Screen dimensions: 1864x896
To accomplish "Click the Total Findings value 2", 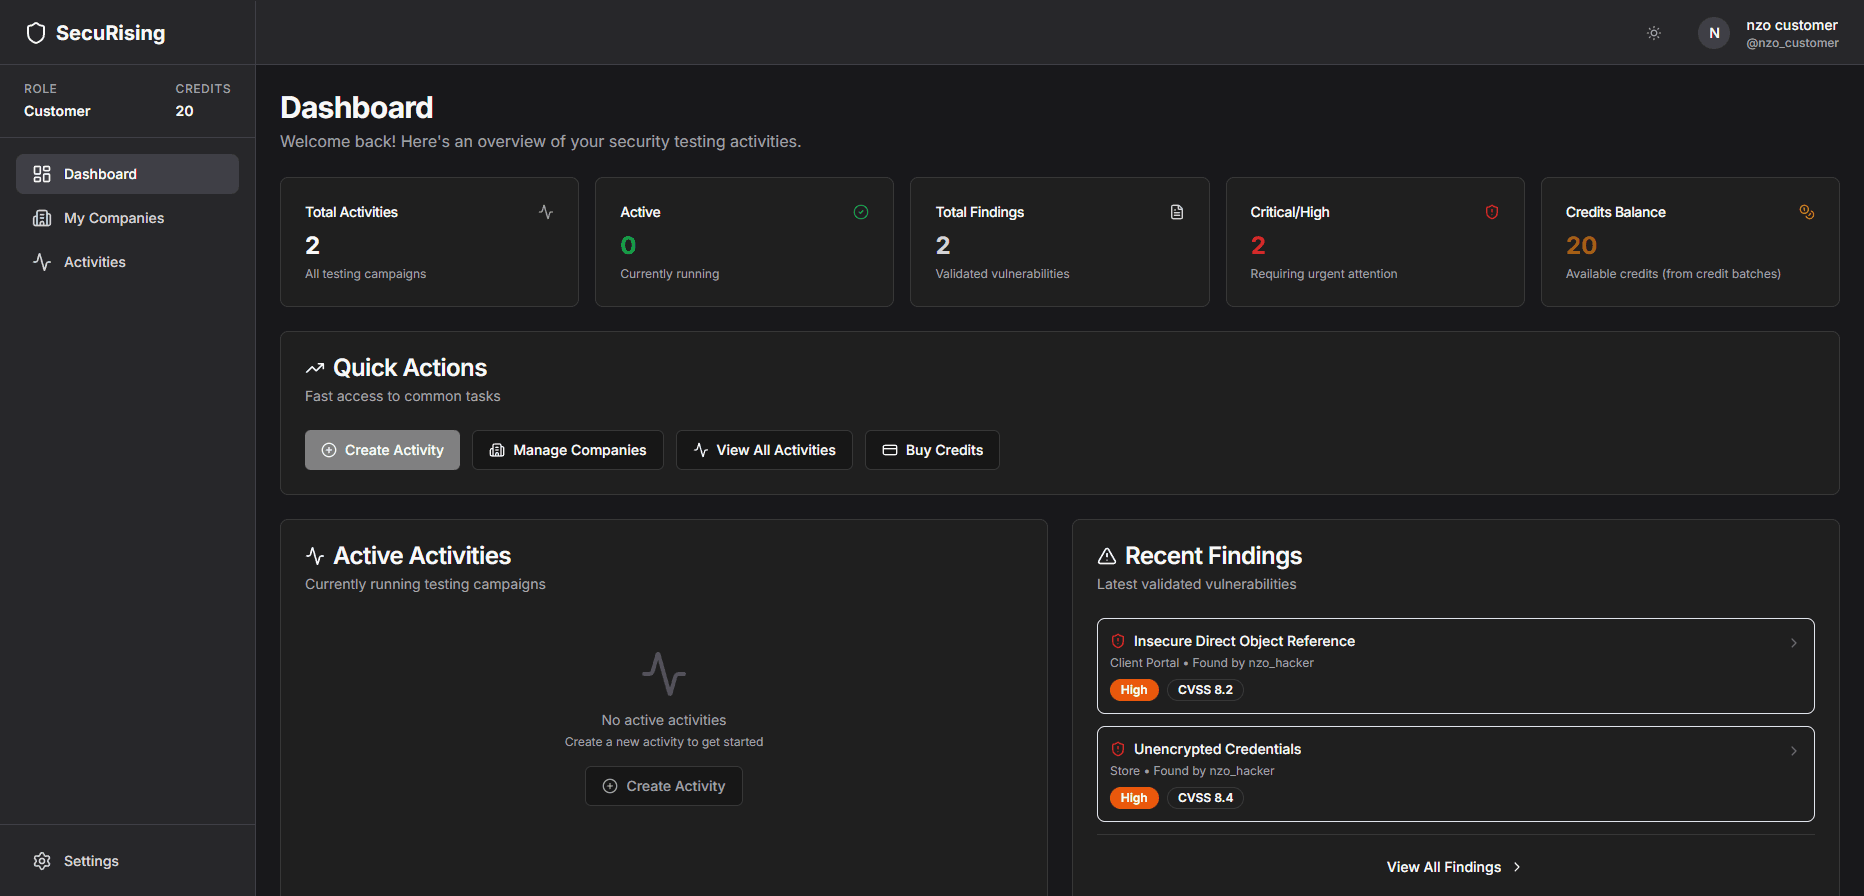I will 943,245.
